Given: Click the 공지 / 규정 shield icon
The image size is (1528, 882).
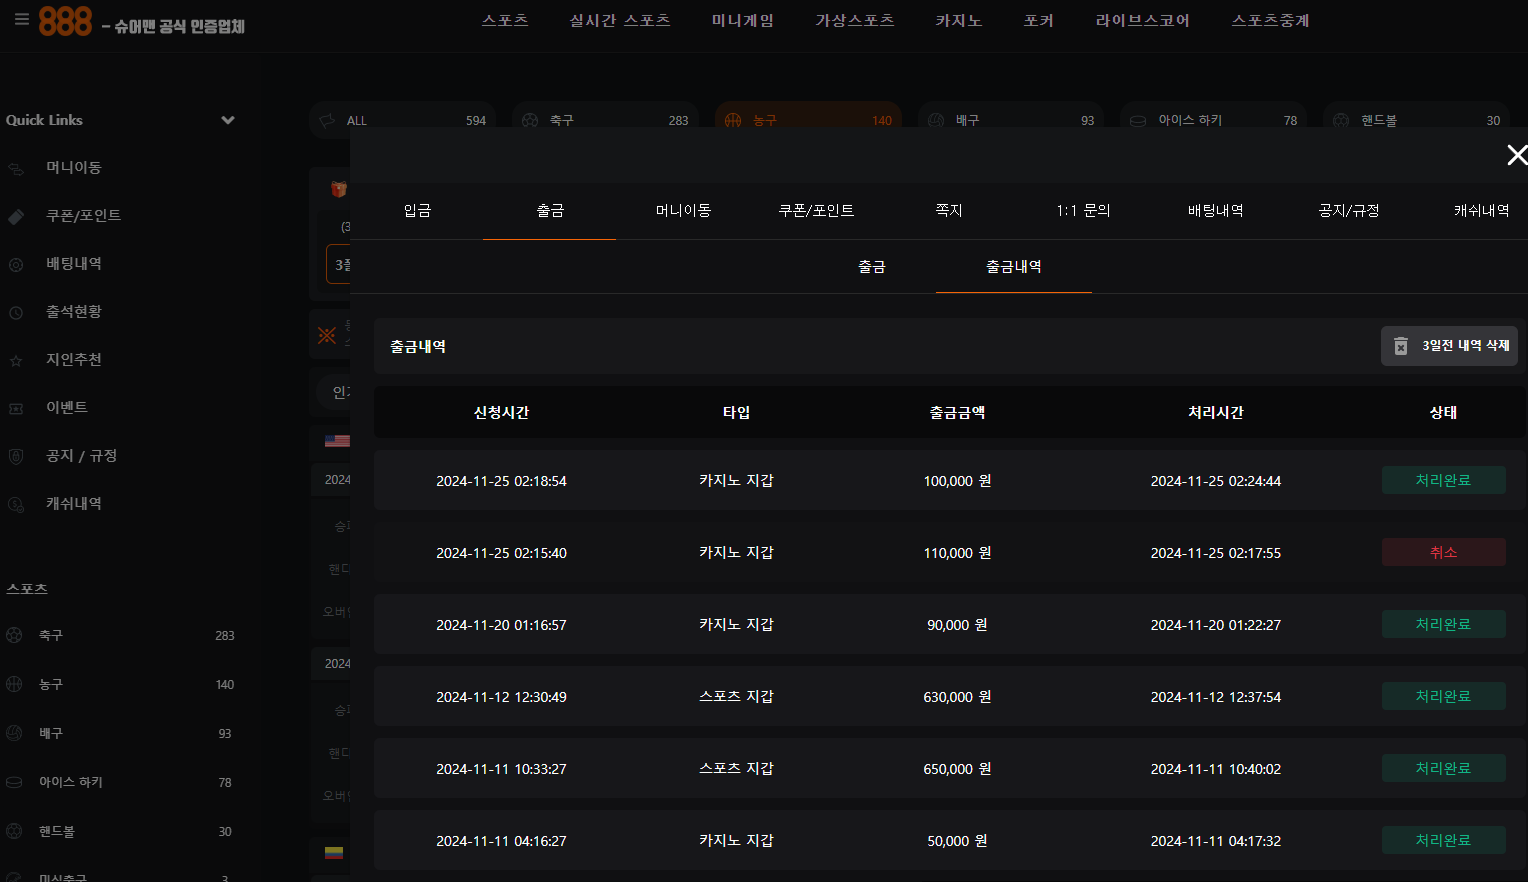Looking at the screenshot, I should pos(16,456).
